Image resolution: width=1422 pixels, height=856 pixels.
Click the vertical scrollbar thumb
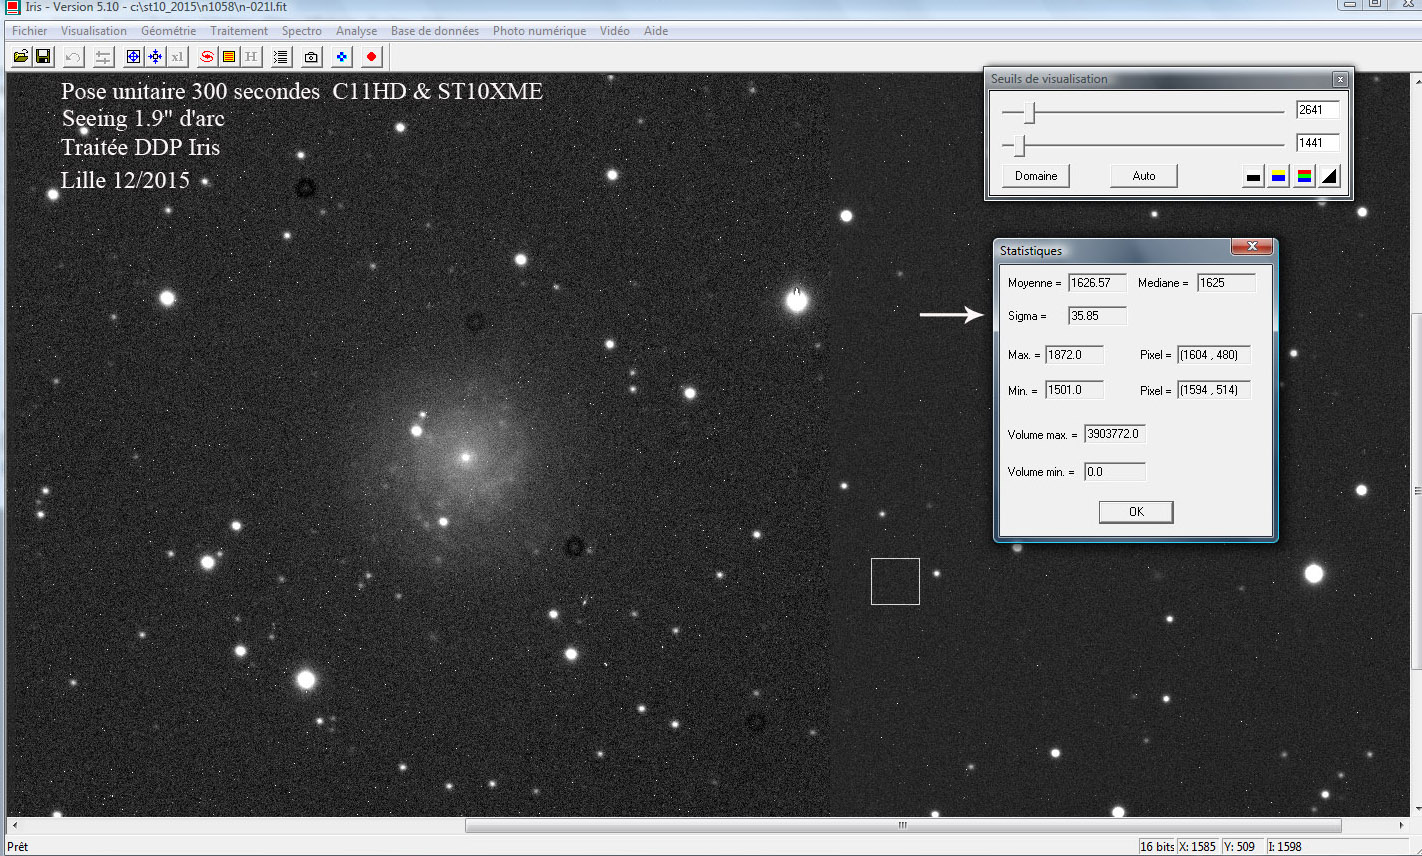click(x=1417, y=492)
